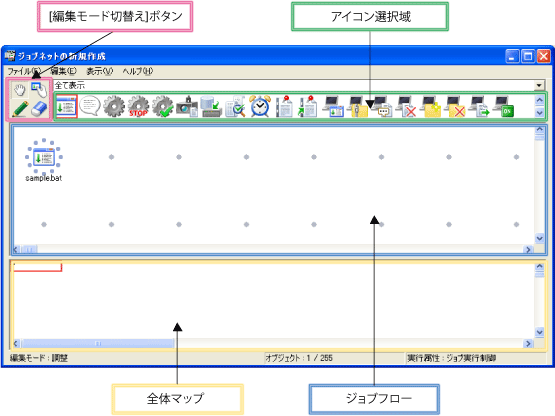Pick the laptop with zipped folder icon
Screen dimensions: 555x416
pos(357,106)
